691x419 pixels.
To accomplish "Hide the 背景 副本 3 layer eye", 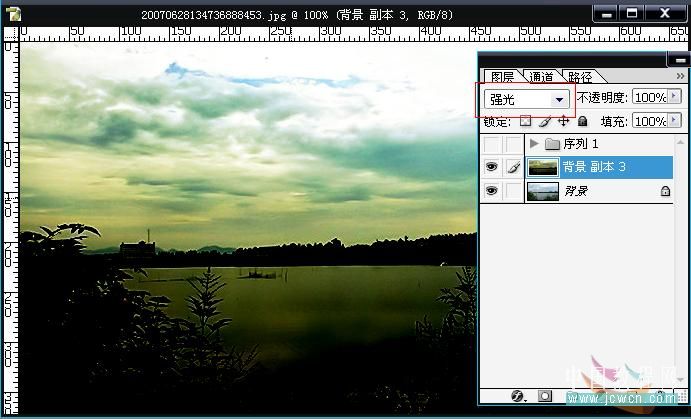I will [x=491, y=167].
